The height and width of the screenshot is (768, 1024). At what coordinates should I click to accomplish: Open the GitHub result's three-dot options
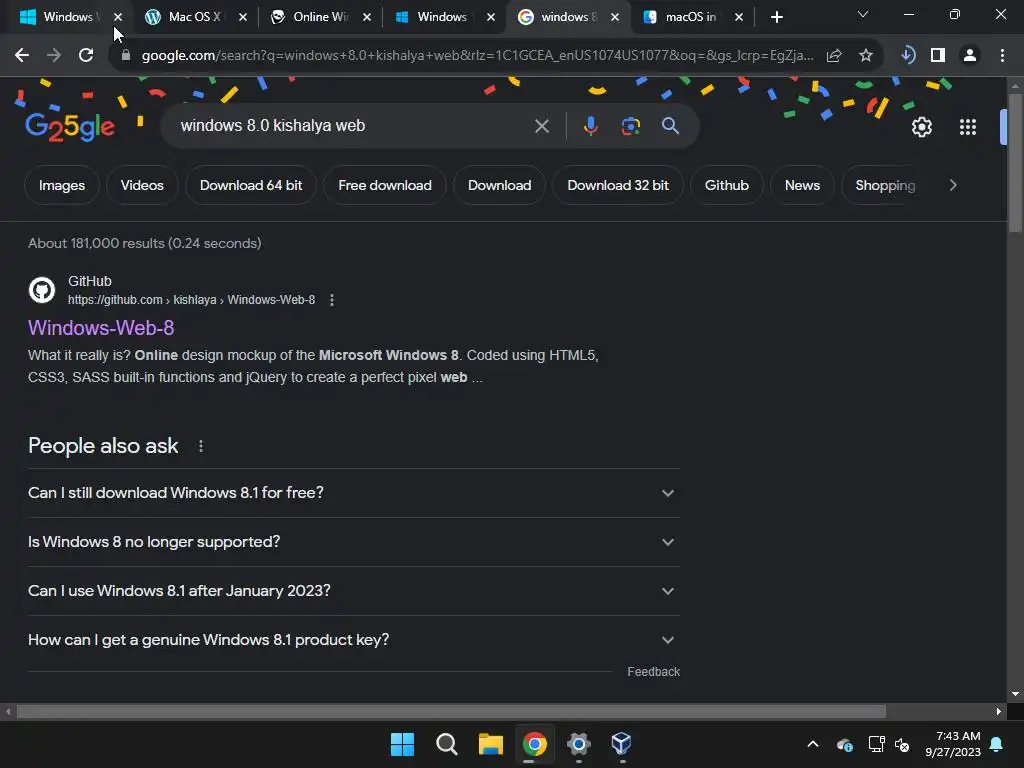coord(332,300)
